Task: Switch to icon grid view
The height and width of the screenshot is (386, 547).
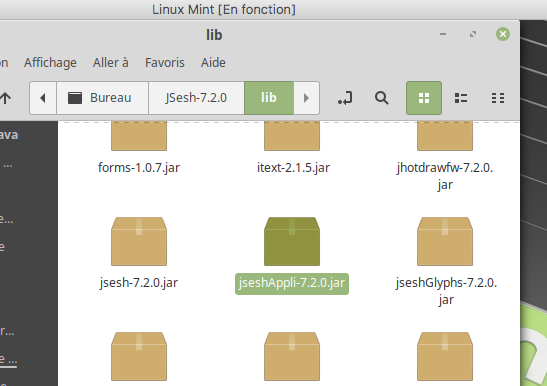Action: [424, 98]
